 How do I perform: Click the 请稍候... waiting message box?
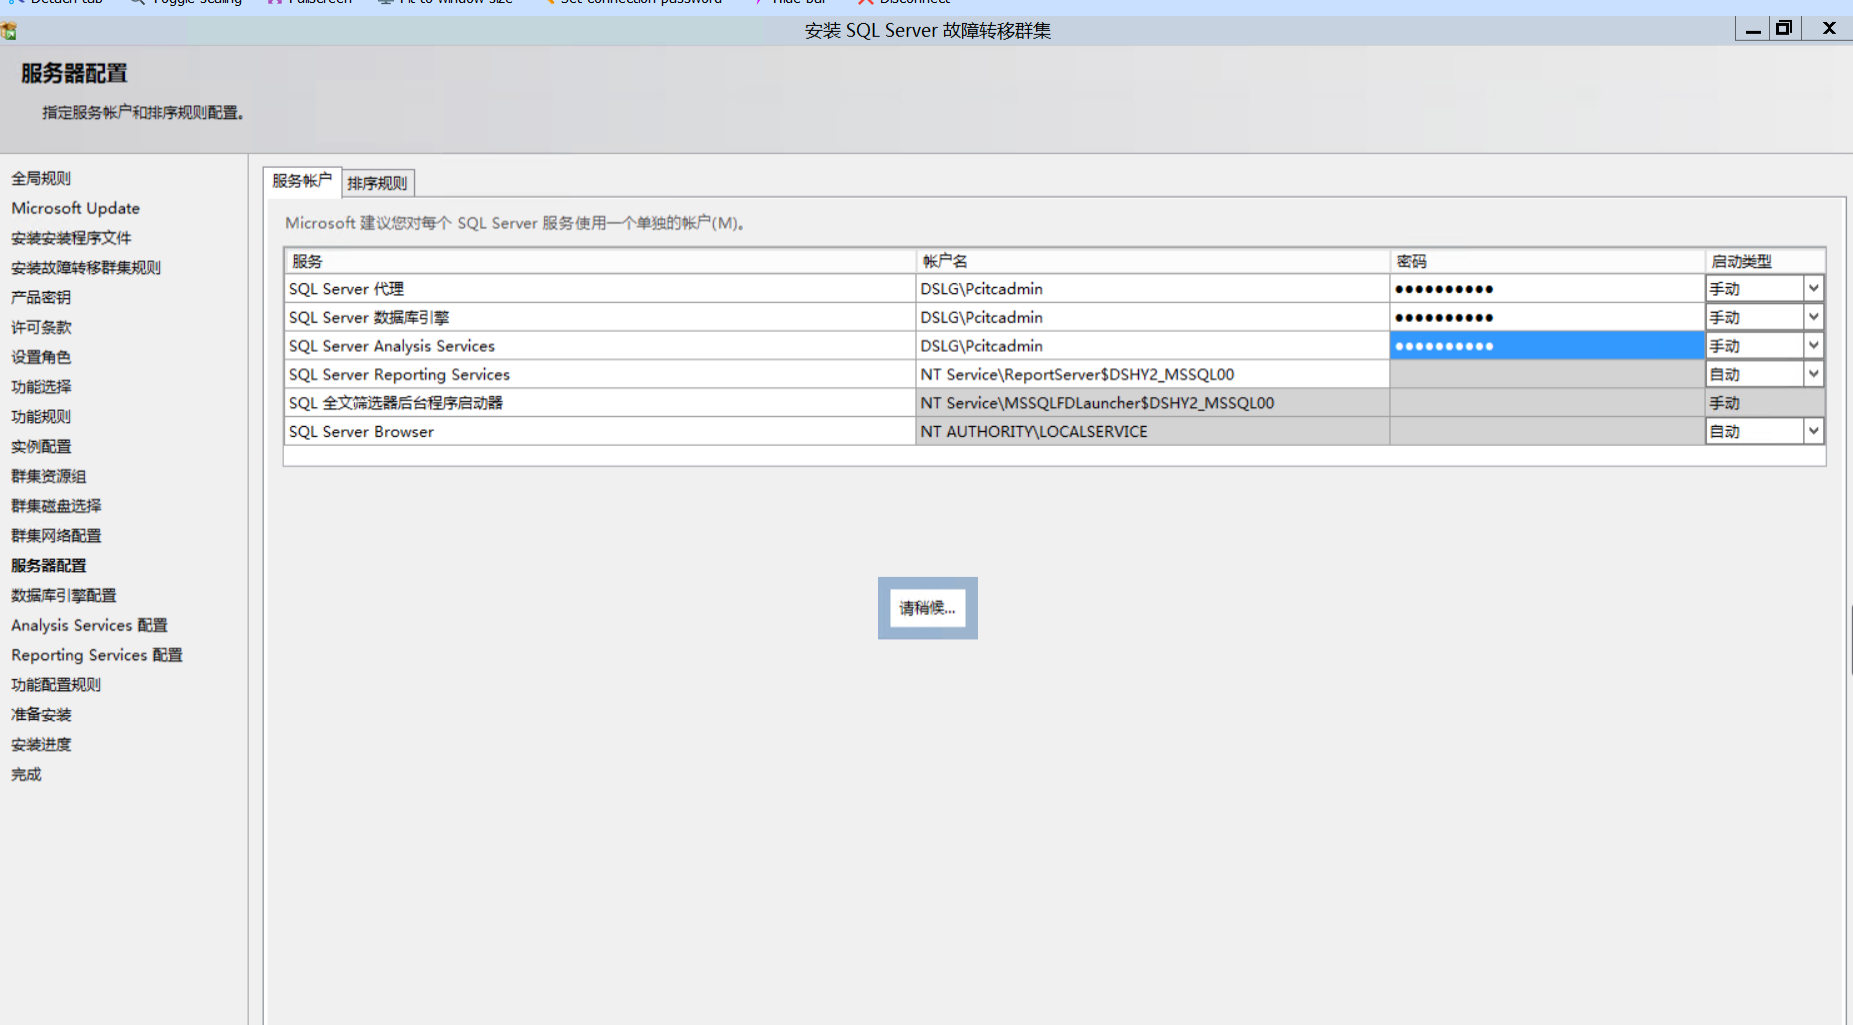927,608
